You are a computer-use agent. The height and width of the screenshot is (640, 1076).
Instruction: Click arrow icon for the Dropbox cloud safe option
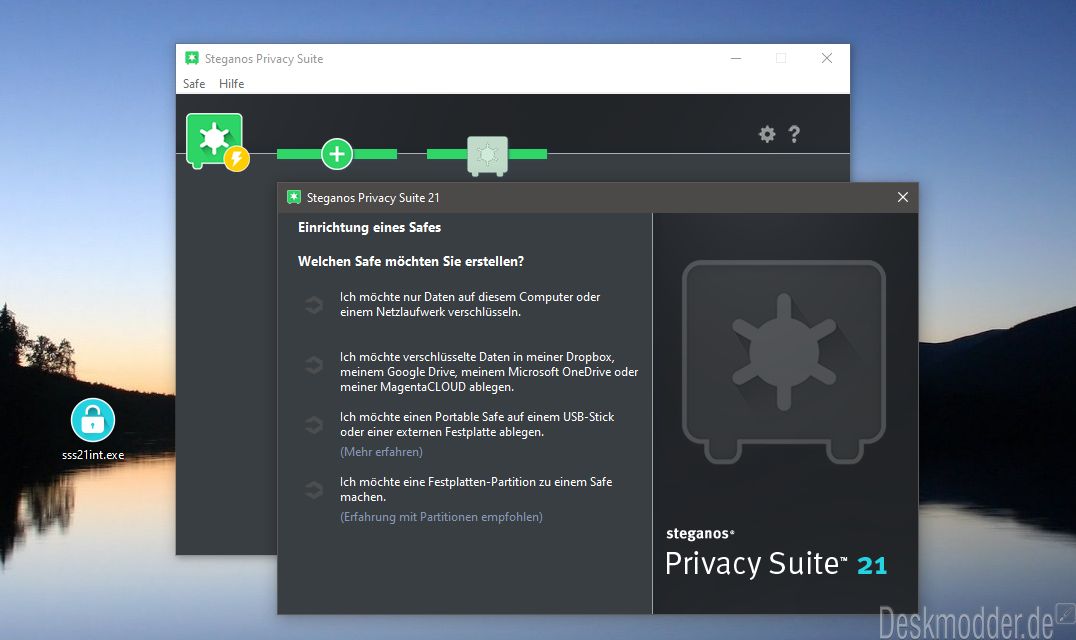point(314,364)
